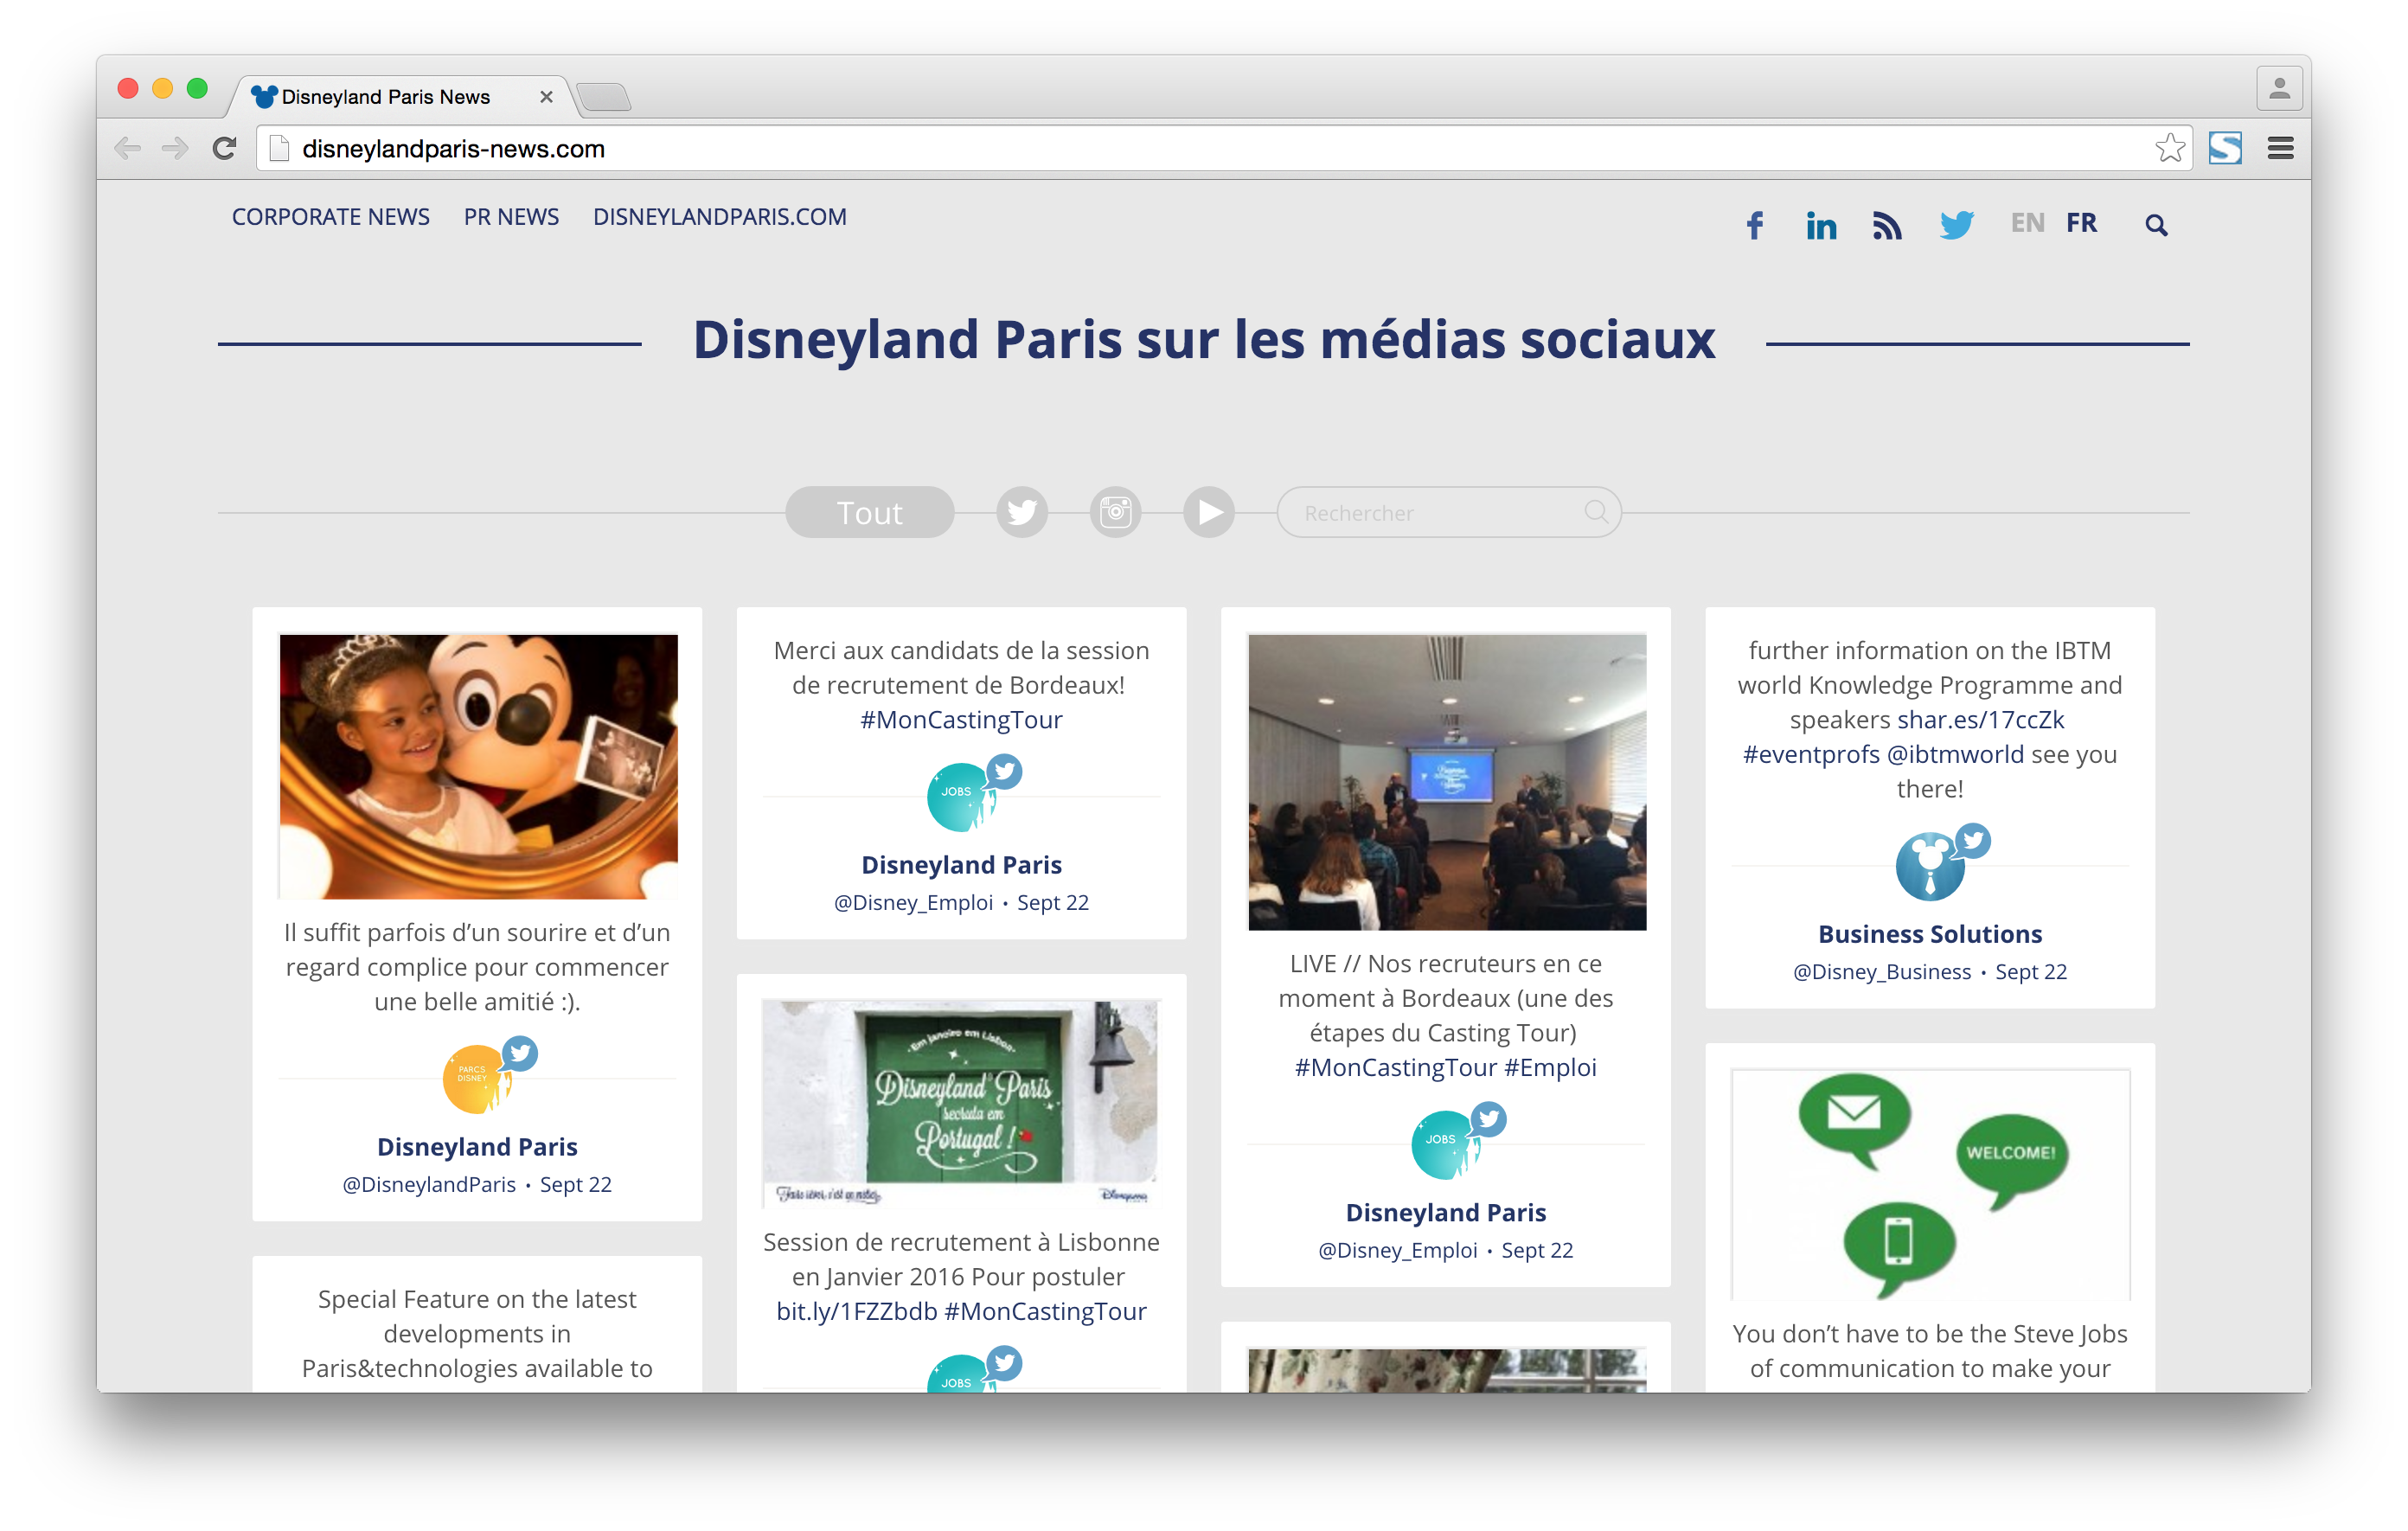Screen dimensions: 2408x1531
Task: Select the Tout filter
Action: (x=869, y=512)
